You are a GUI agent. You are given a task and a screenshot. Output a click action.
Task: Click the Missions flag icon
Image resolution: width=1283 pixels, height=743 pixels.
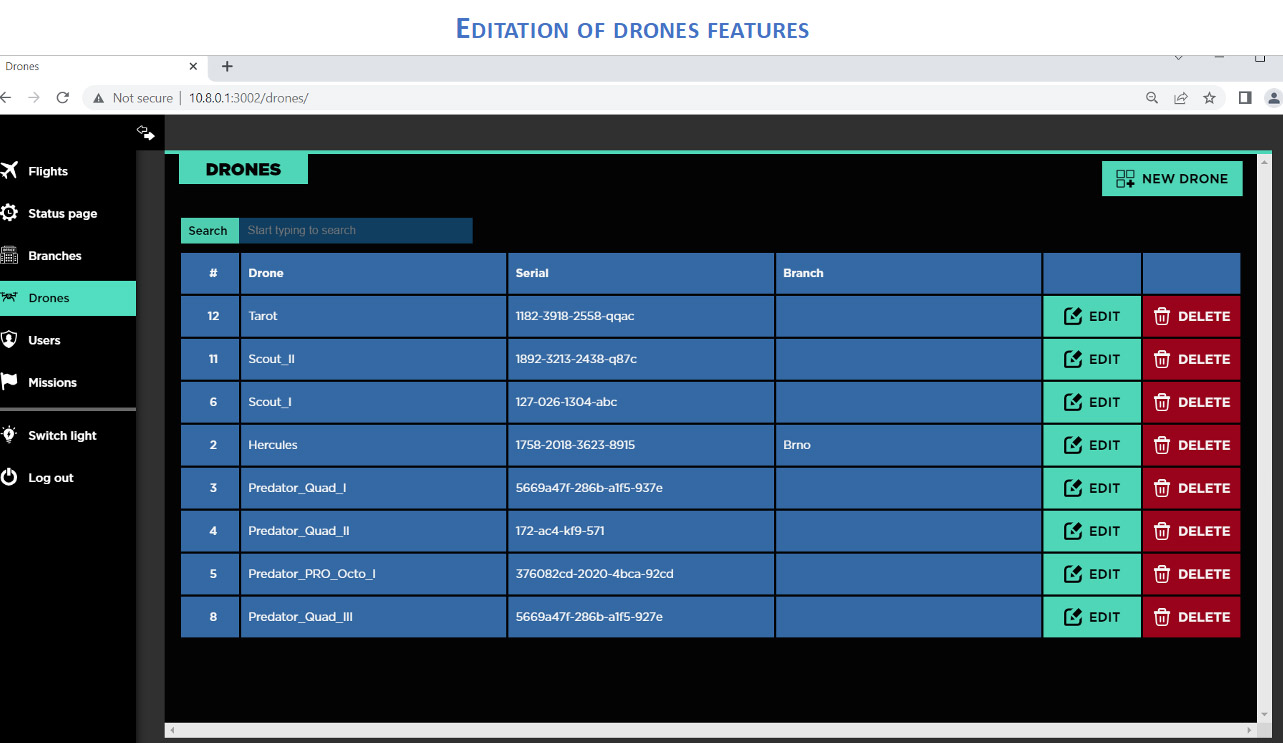click(x=10, y=382)
